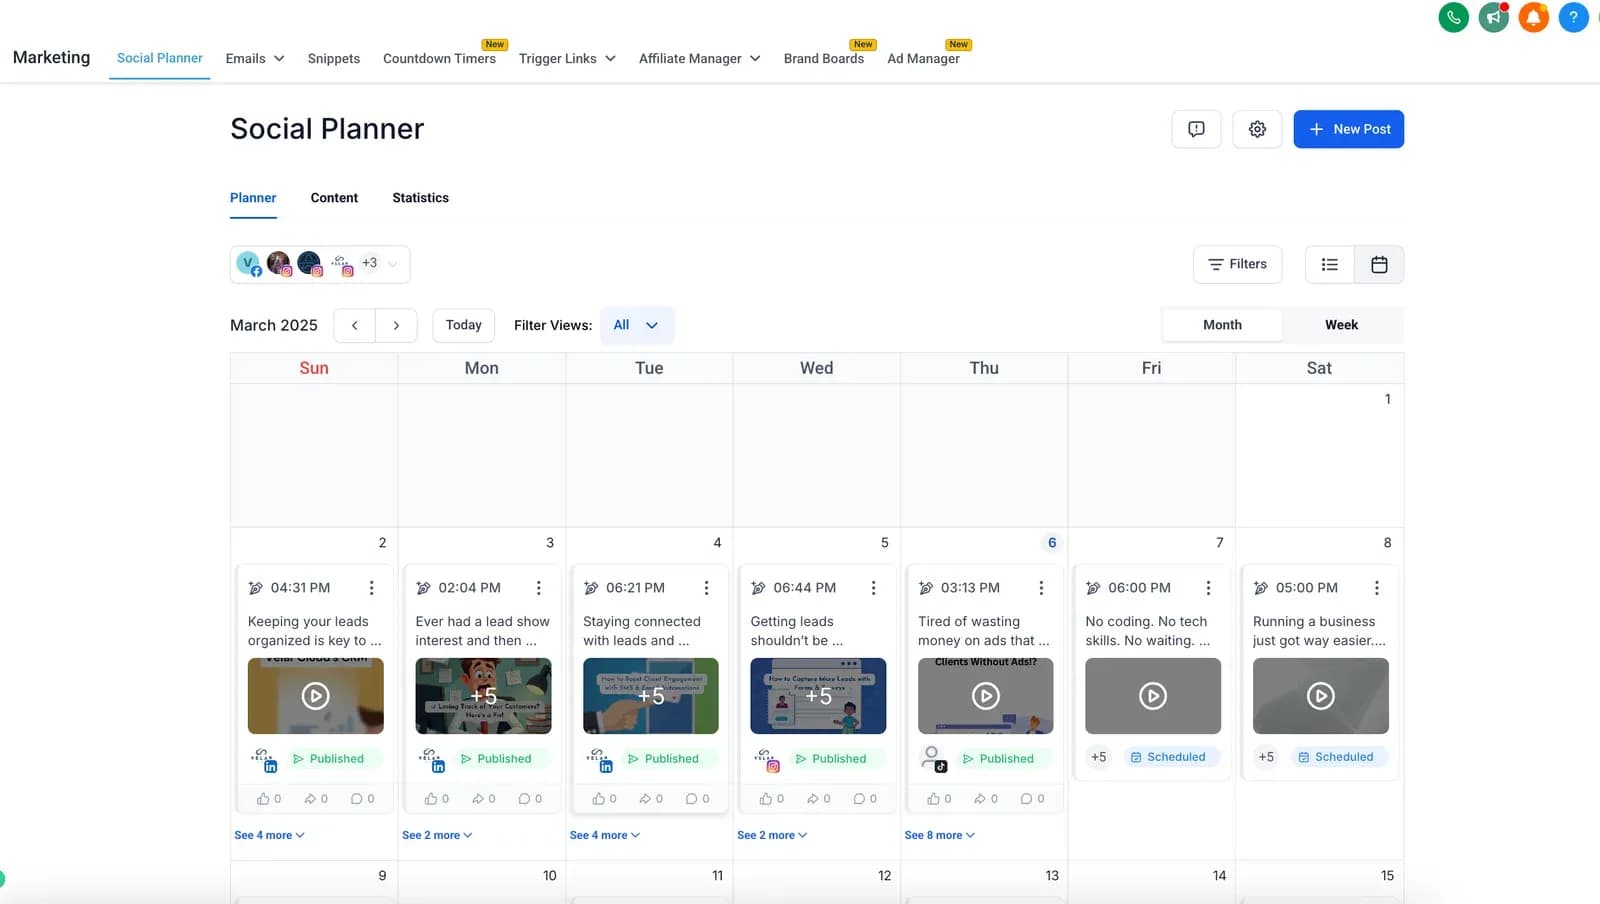Expand 'See 8 more' on Thursday

point(939,835)
